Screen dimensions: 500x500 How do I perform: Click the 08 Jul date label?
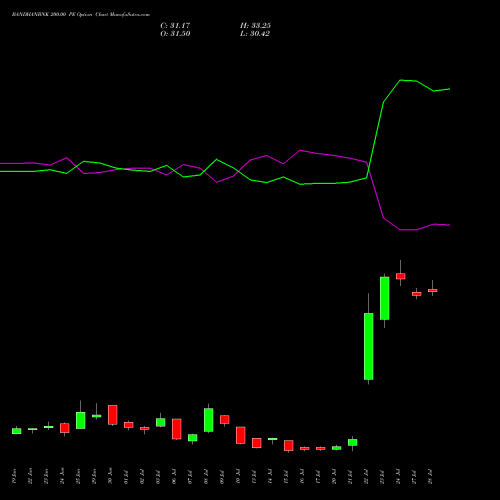coord(206,477)
